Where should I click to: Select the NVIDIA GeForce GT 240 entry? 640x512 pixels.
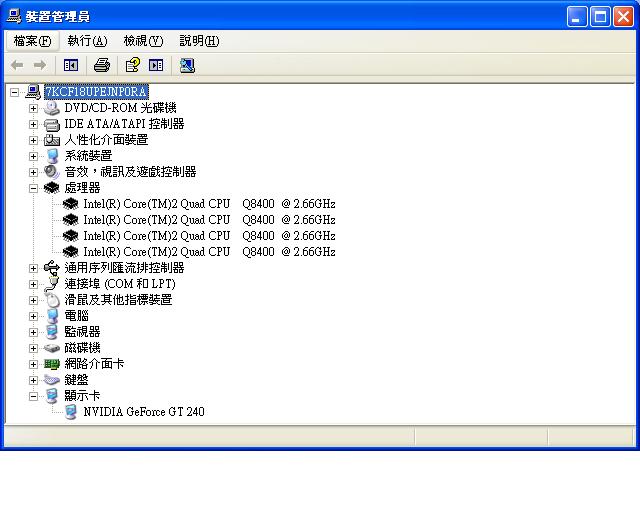[x=144, y=412]
